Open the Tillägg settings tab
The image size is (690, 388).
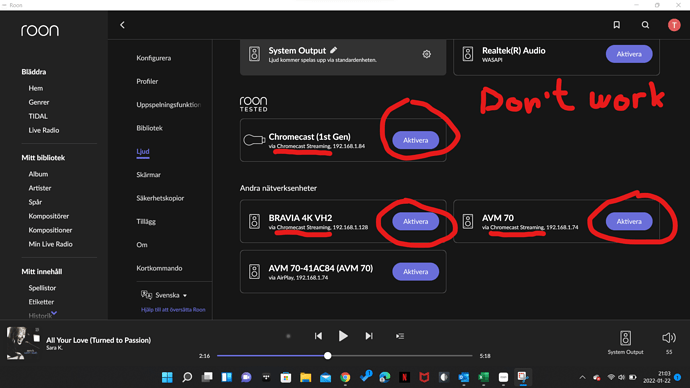(x=146, y=221)
